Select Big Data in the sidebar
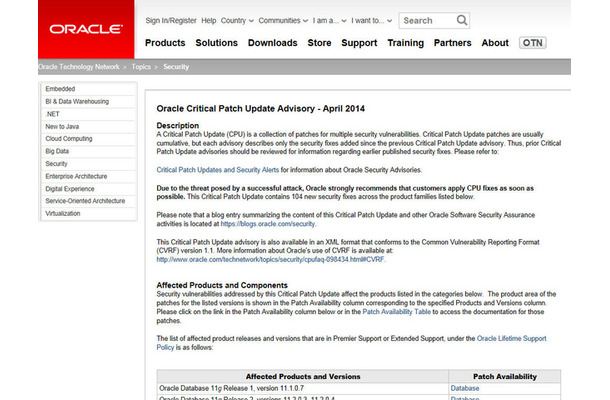 coord(58,151)
